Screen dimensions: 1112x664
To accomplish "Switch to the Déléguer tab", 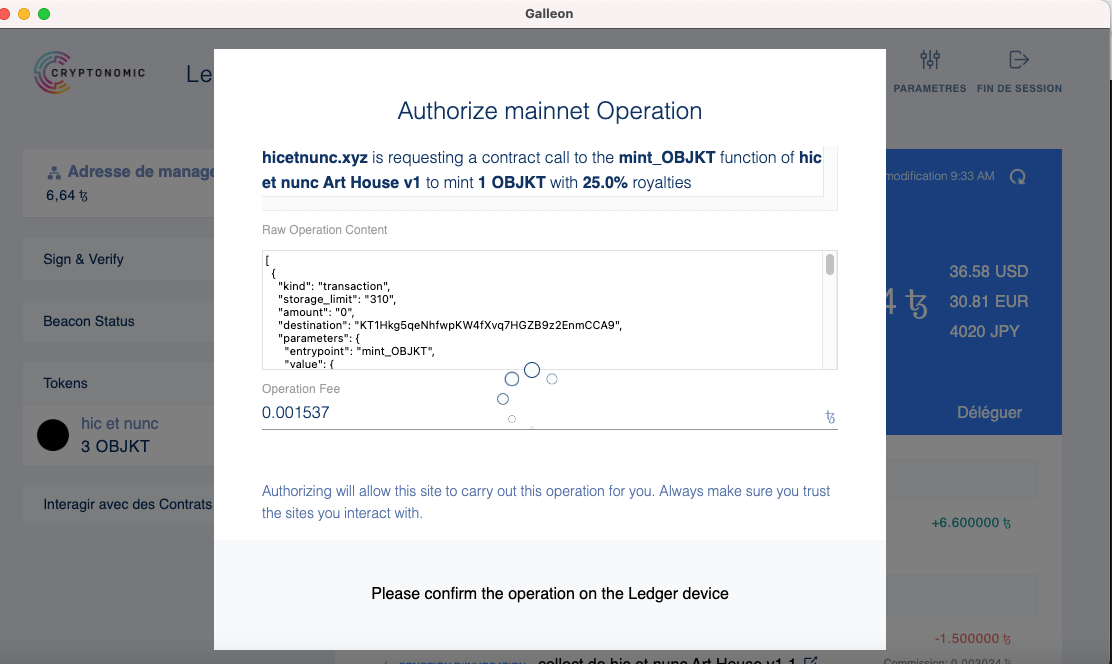I will (x=989, y=412).
